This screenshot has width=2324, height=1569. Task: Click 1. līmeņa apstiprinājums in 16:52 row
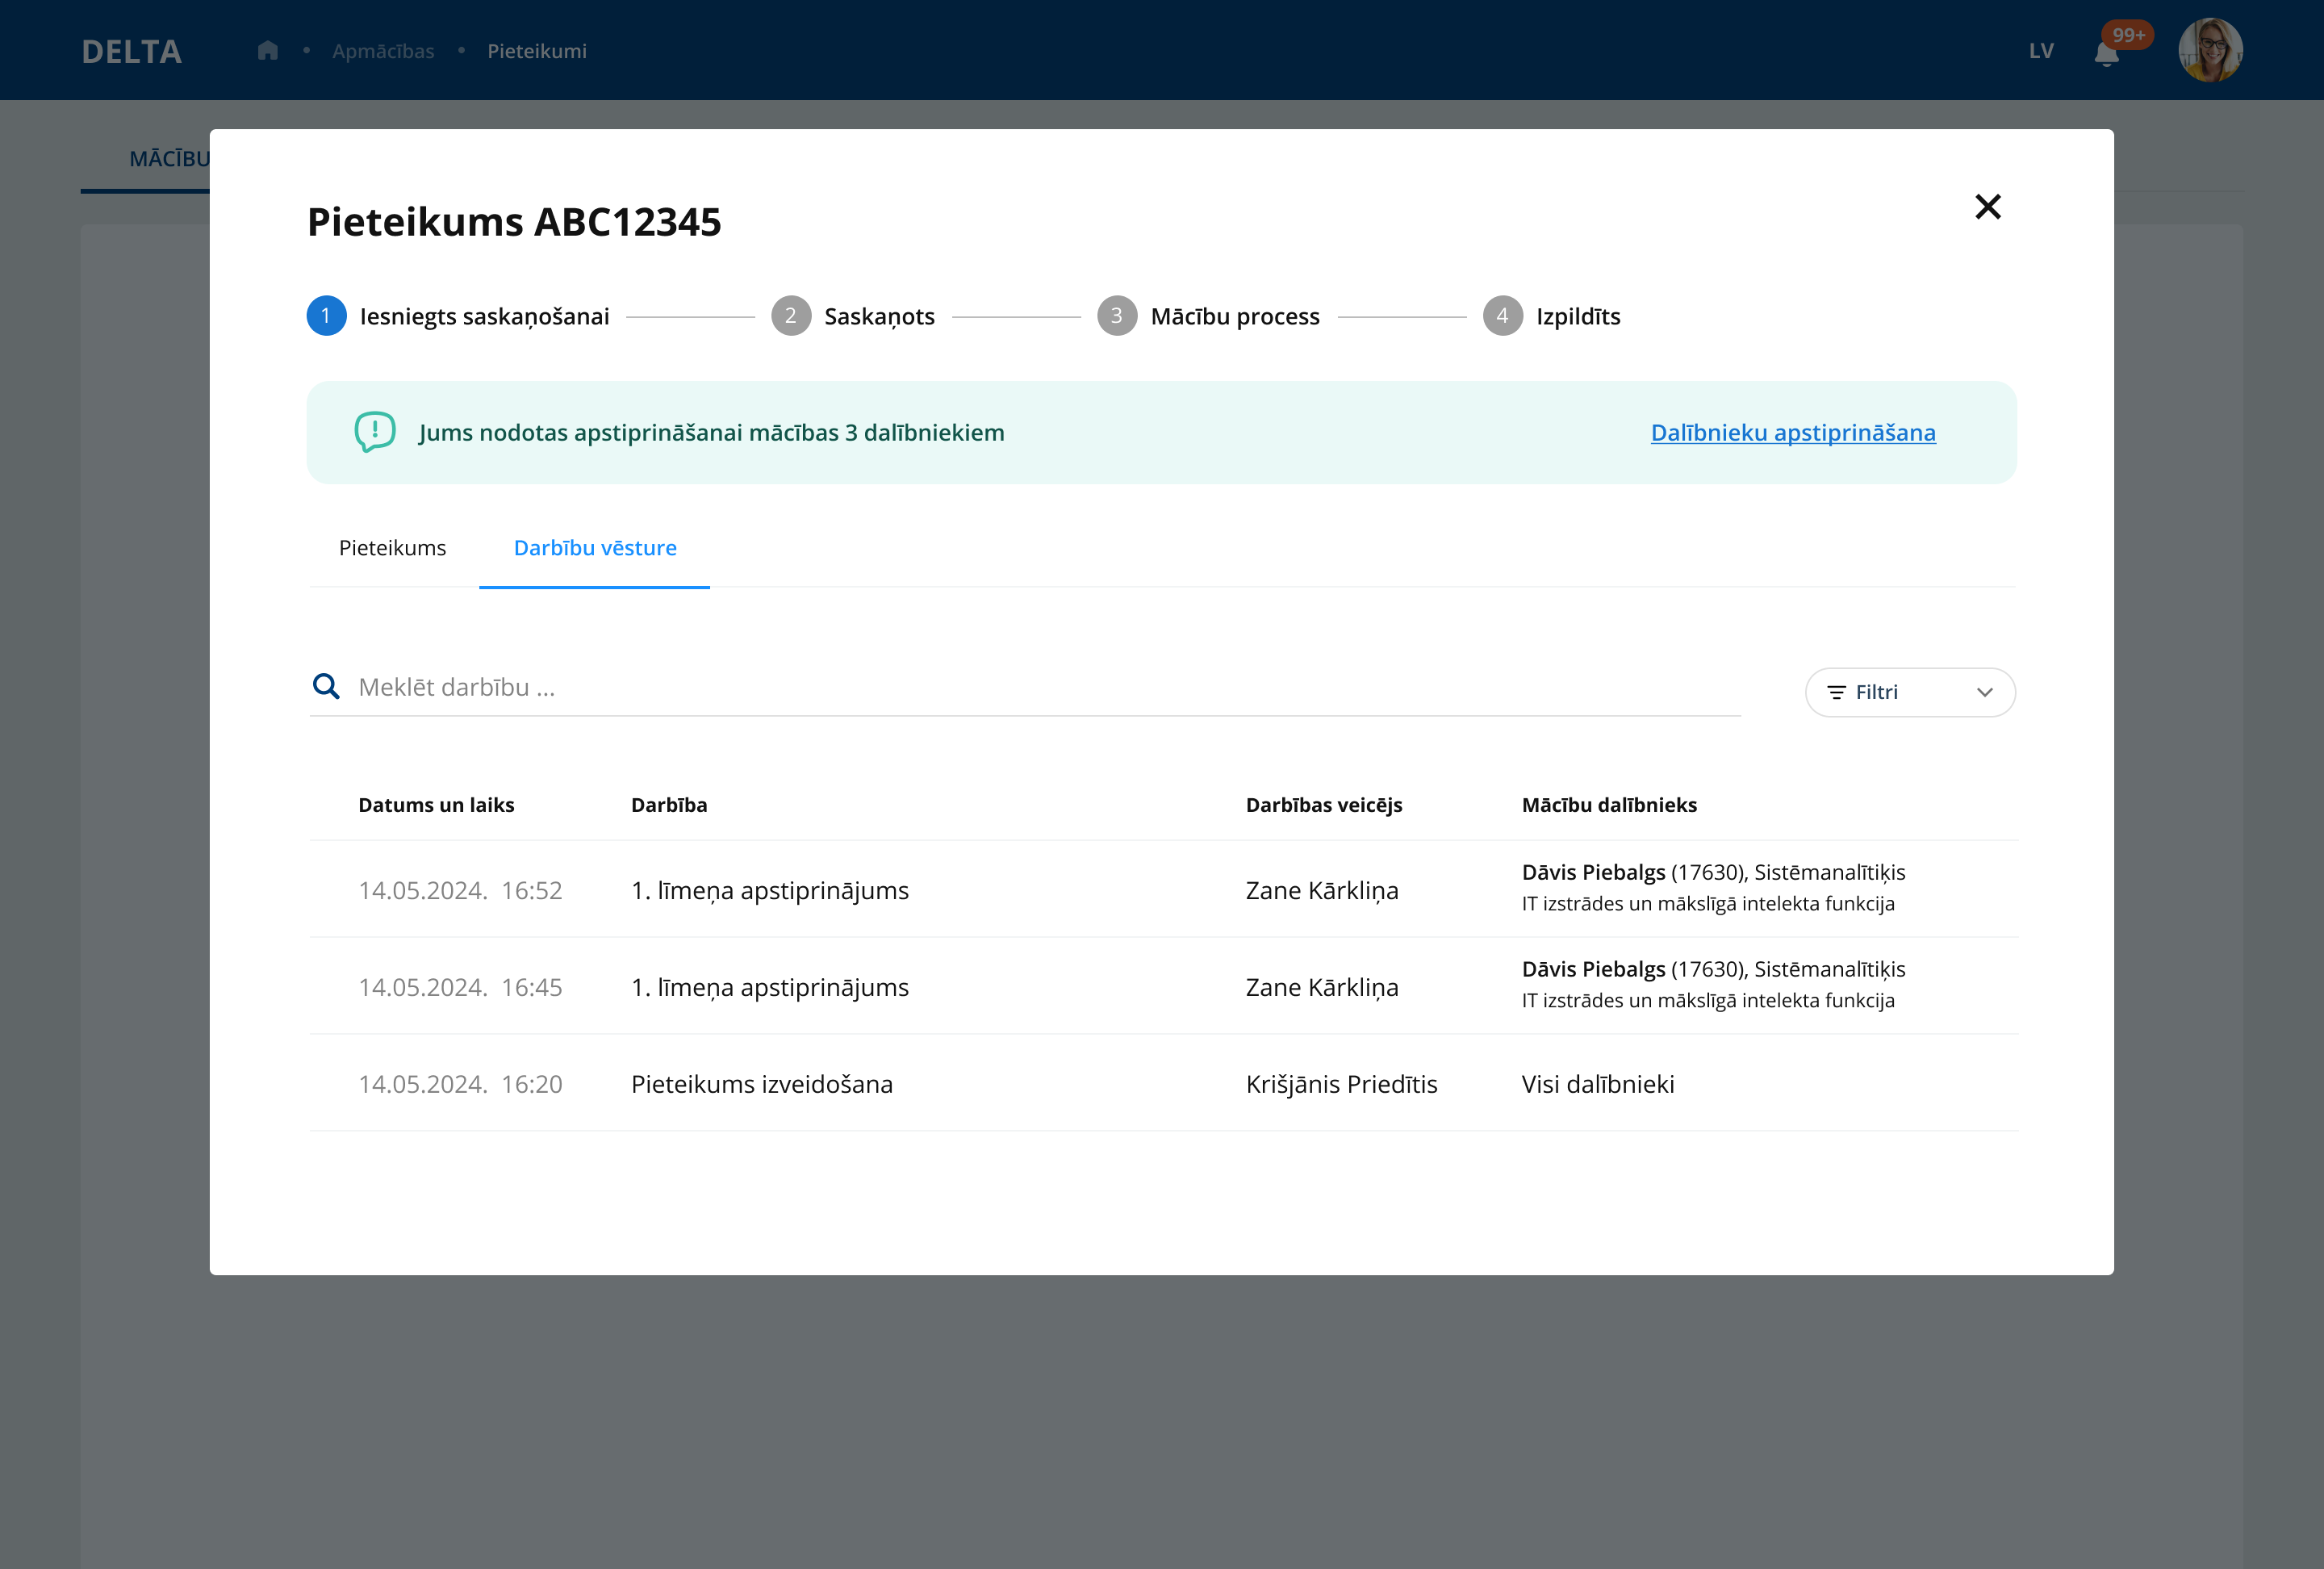tap(770, 890)
